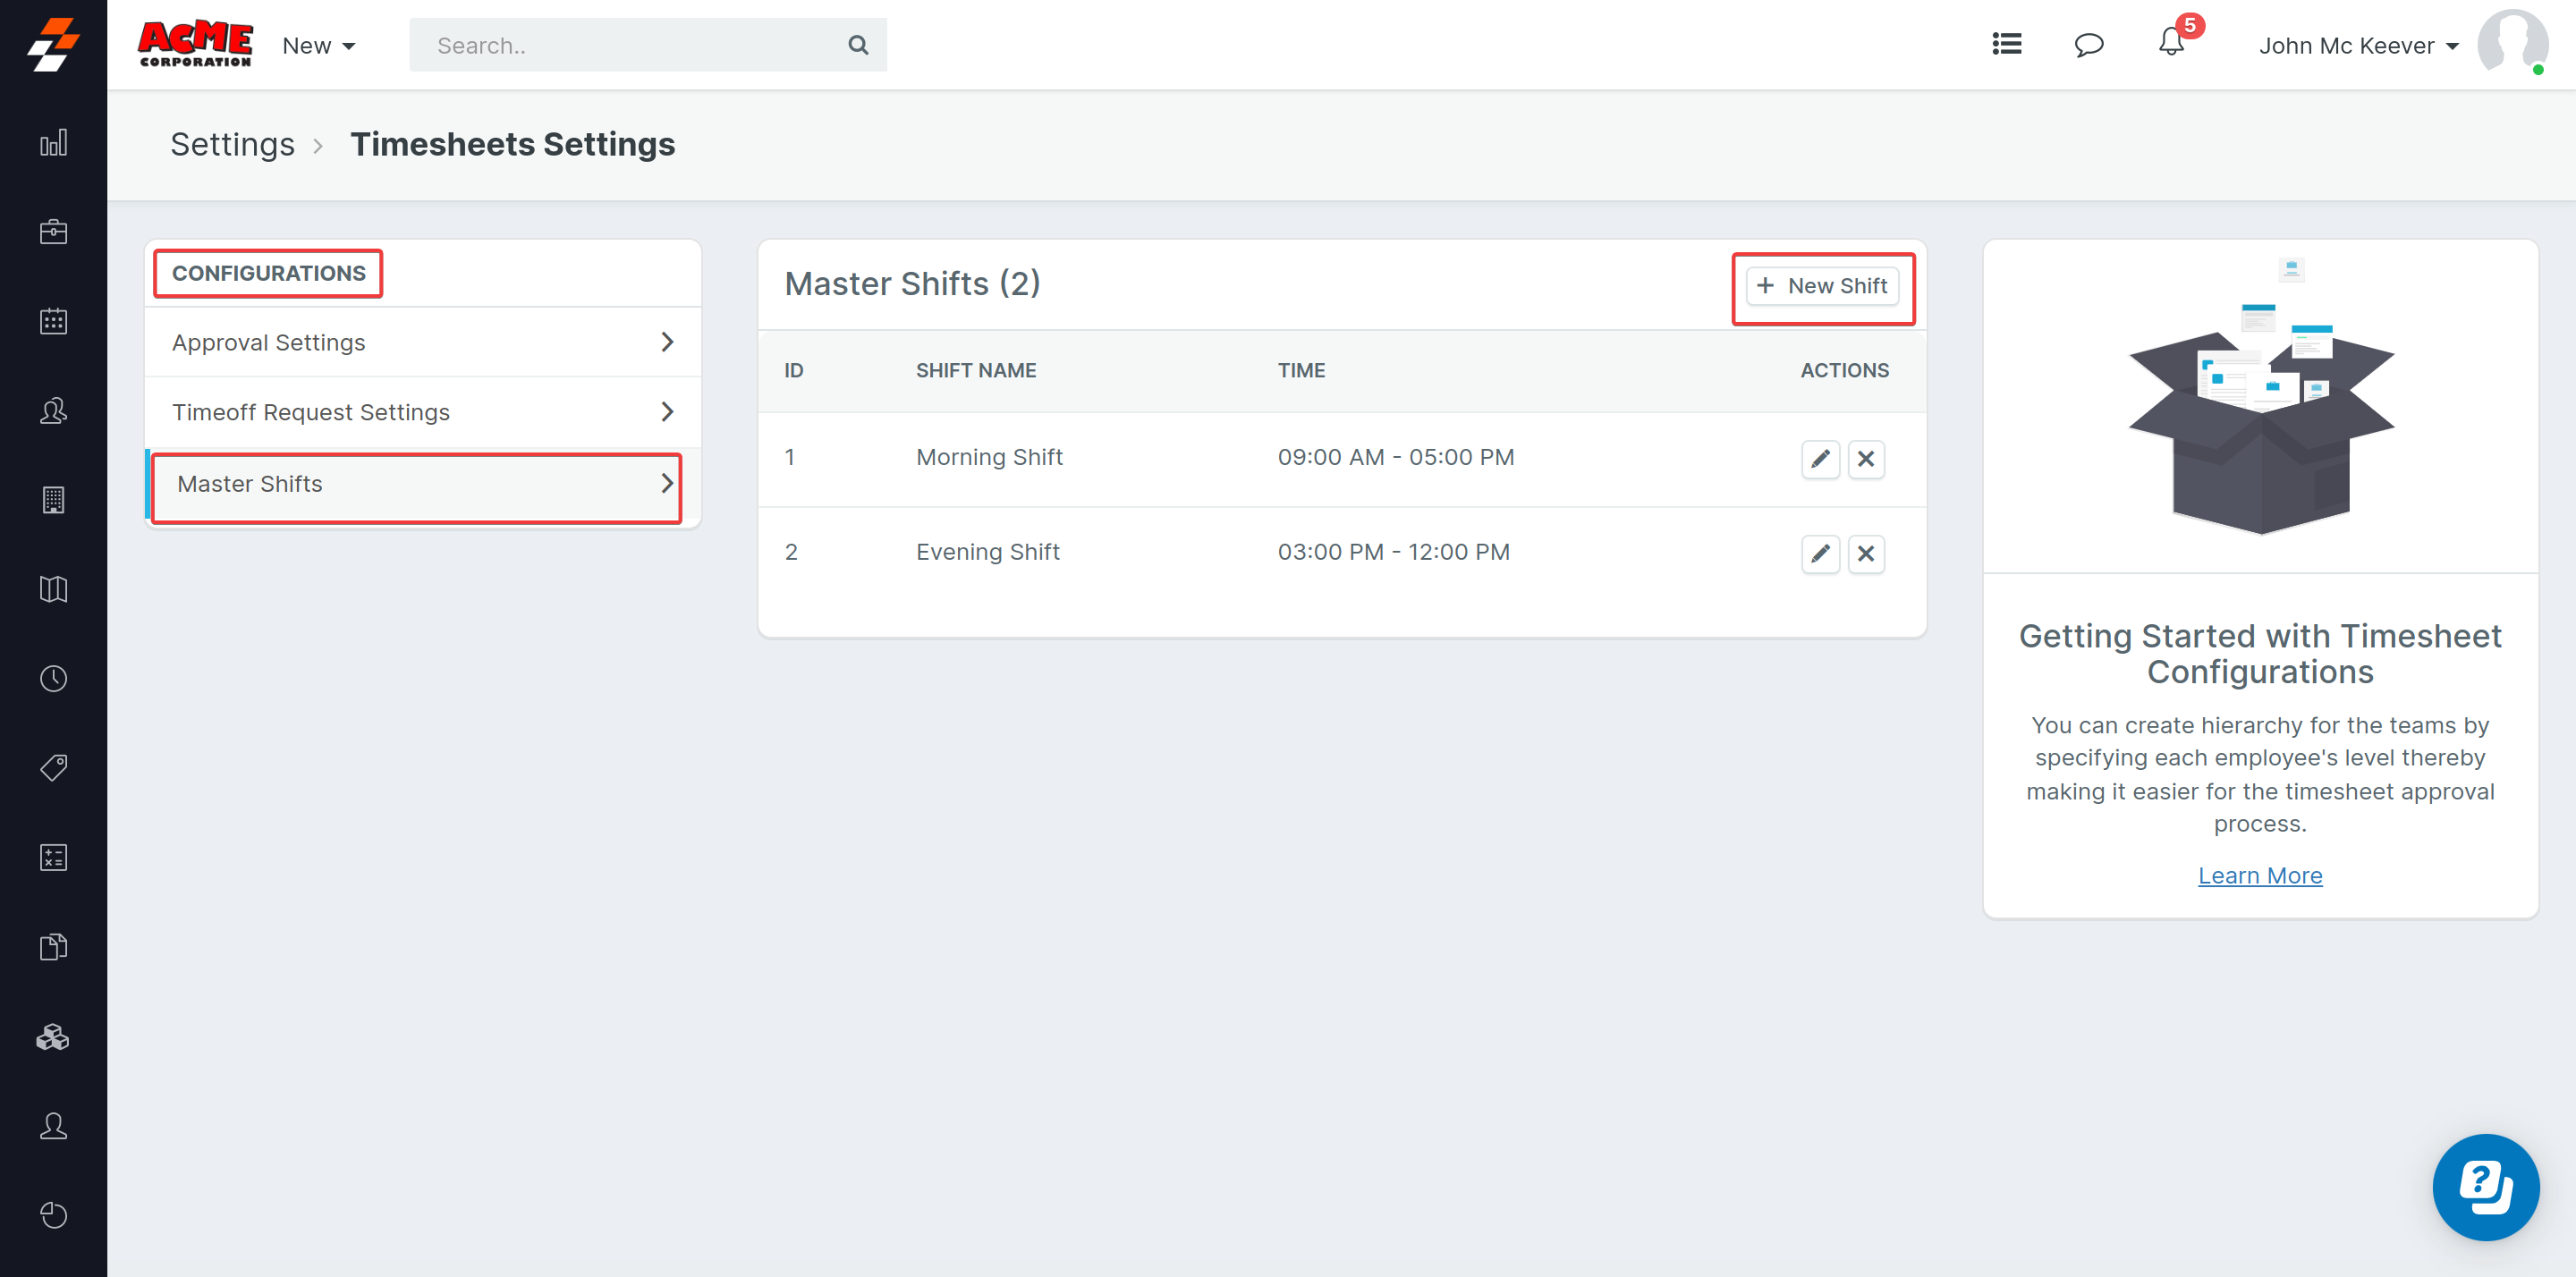Open the price tag sidebar icon
Viewport: 2576px width, 1277px height.
53,767
